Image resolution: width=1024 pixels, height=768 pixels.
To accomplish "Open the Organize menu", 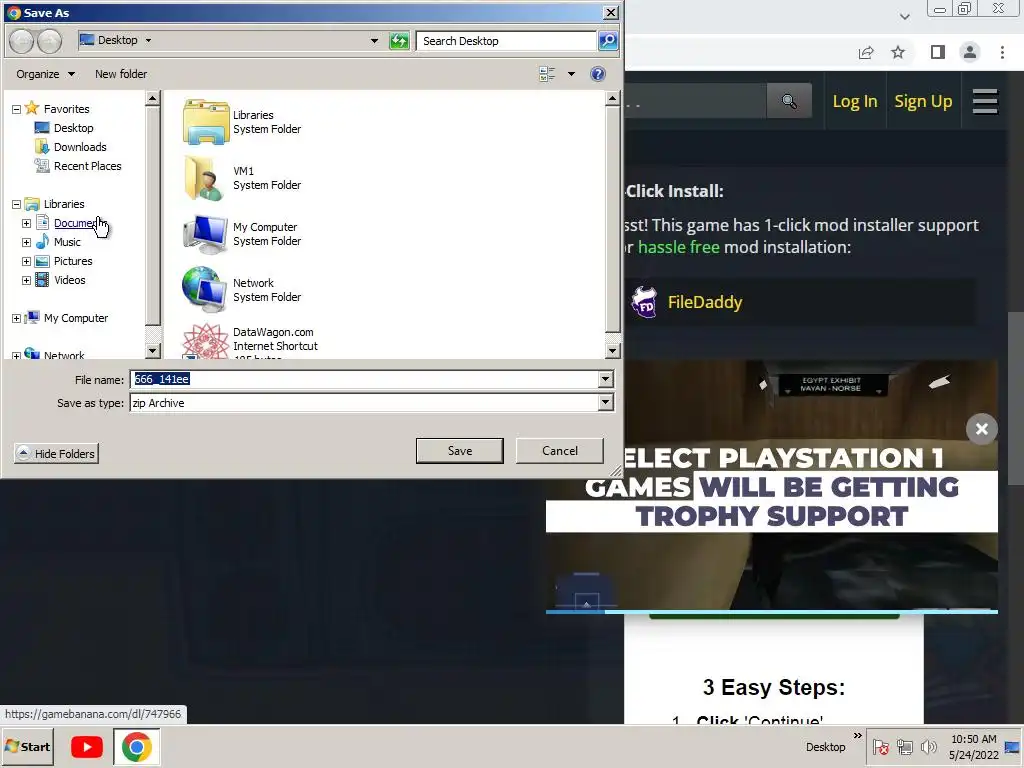I will pos(45,74).
